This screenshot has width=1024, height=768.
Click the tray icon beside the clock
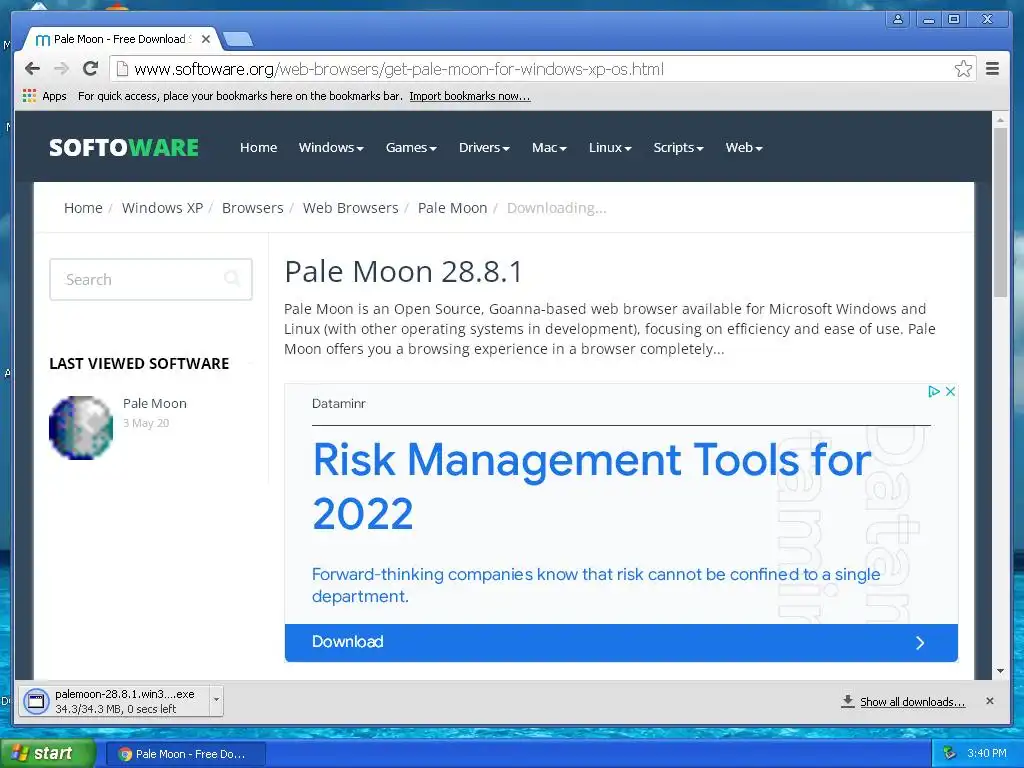point(950,754)
